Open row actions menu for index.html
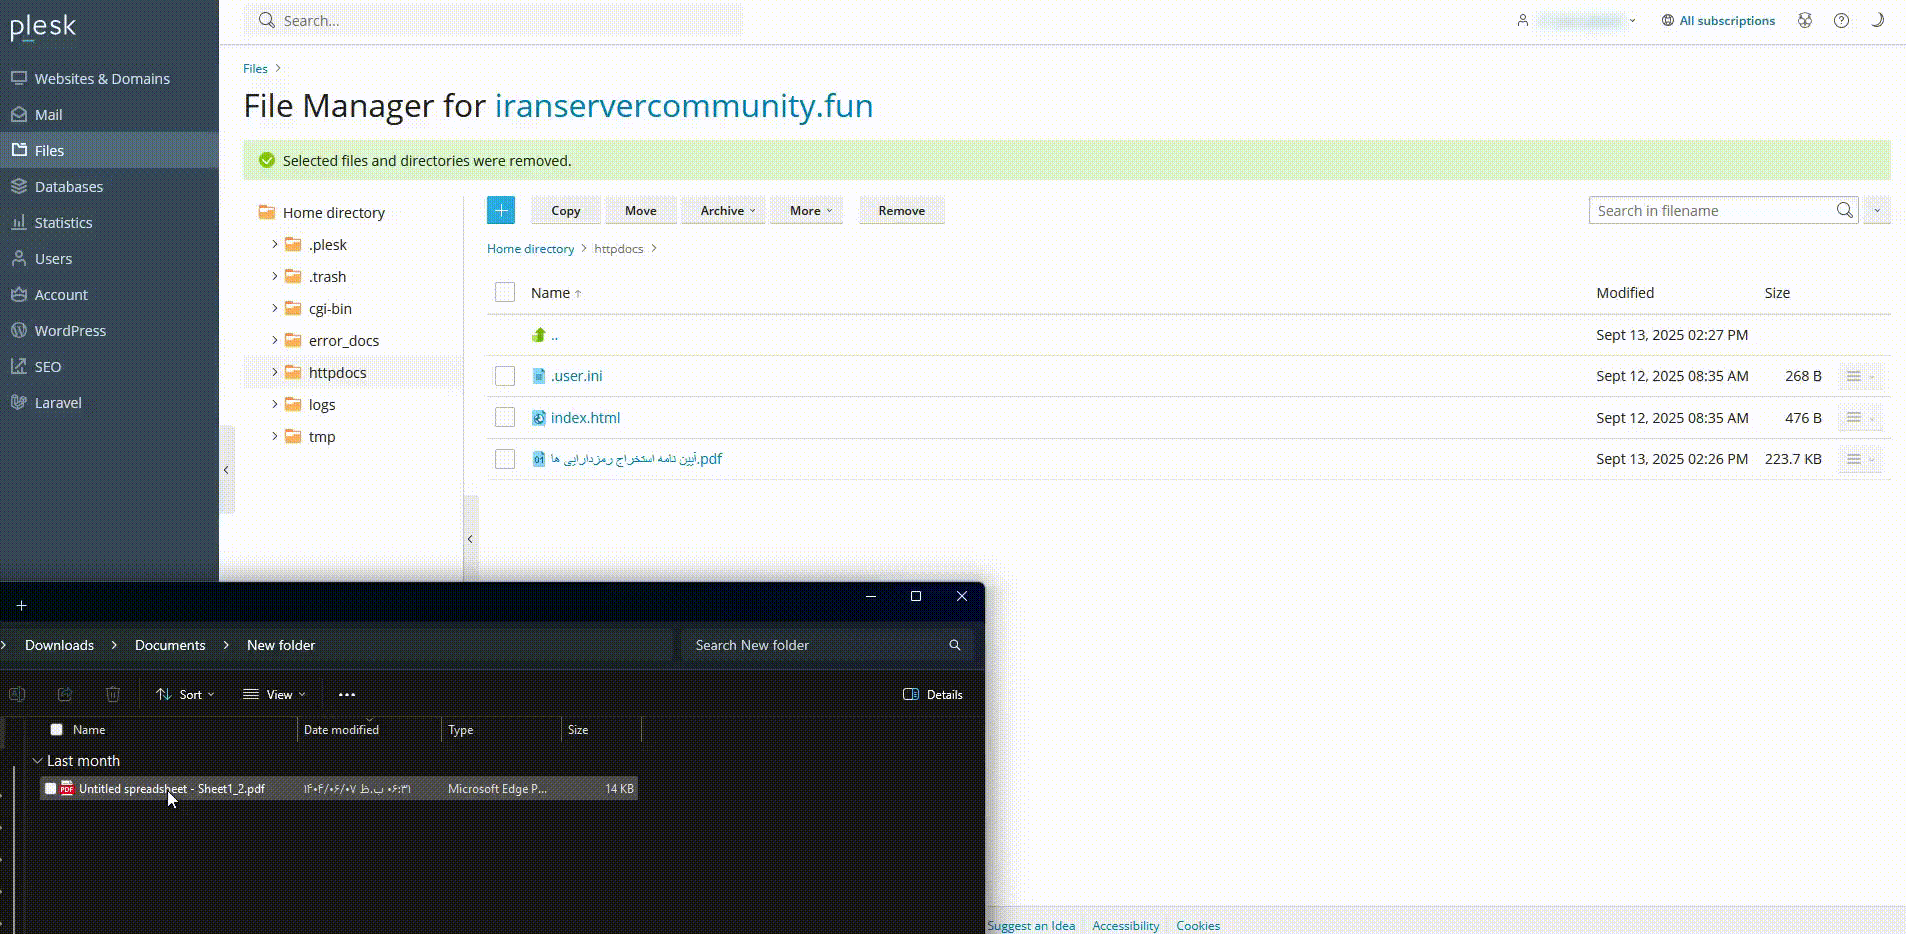Viewport: 1906px width, 934px height. [1859, 418]
